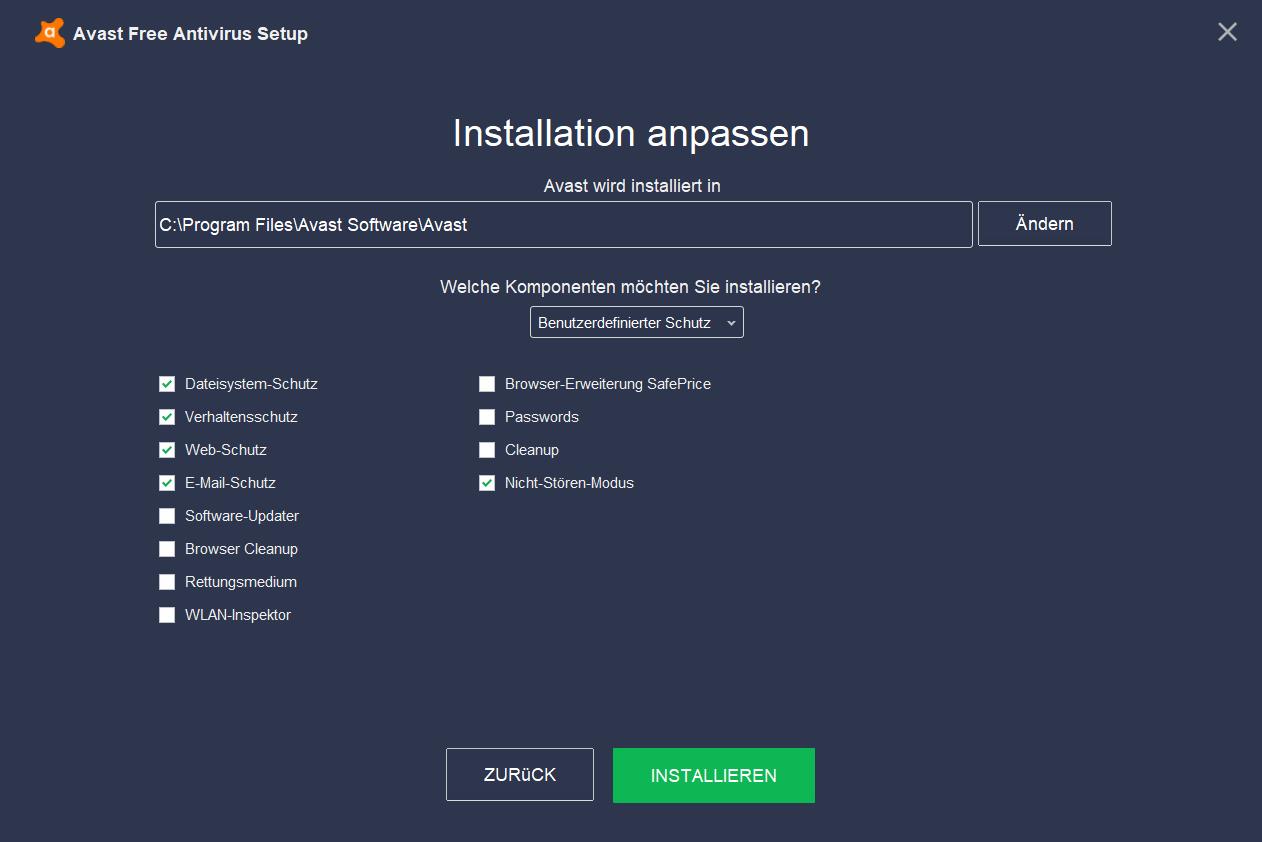The image size is (1262, 842).
Task: Uncheck Nicht-Stören-Modus checkbox
Action: coord(487,483)
